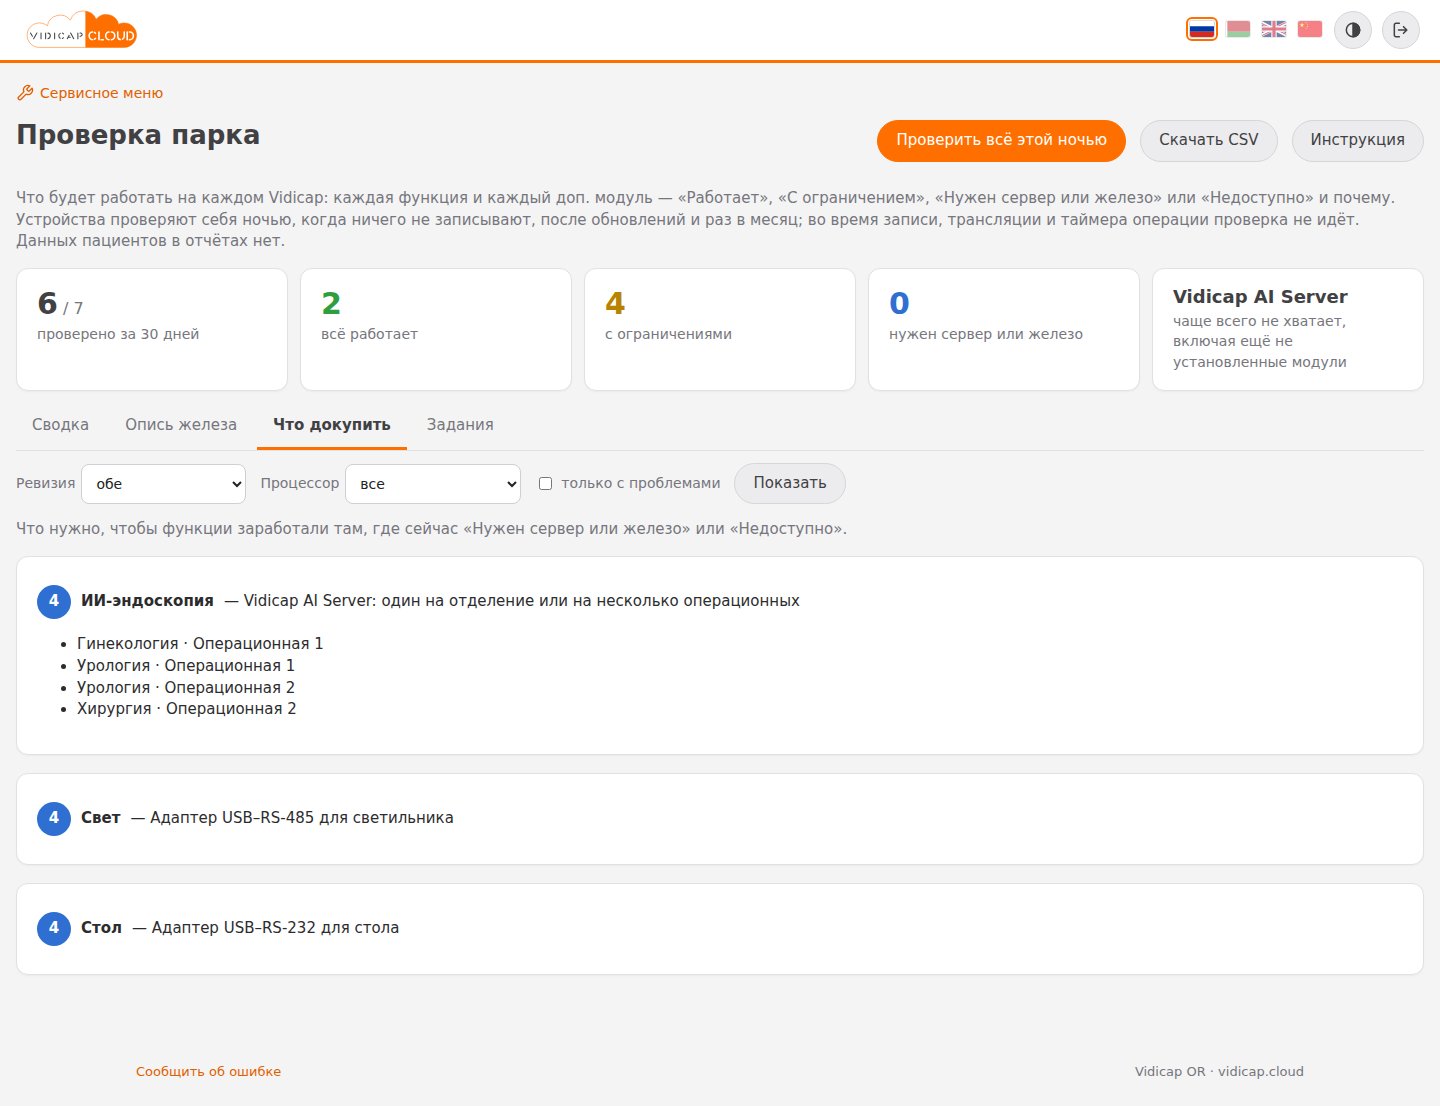Choose the English UK flag
The height and width of the screenshot is (1106, 1440).
pos(1274,29)
